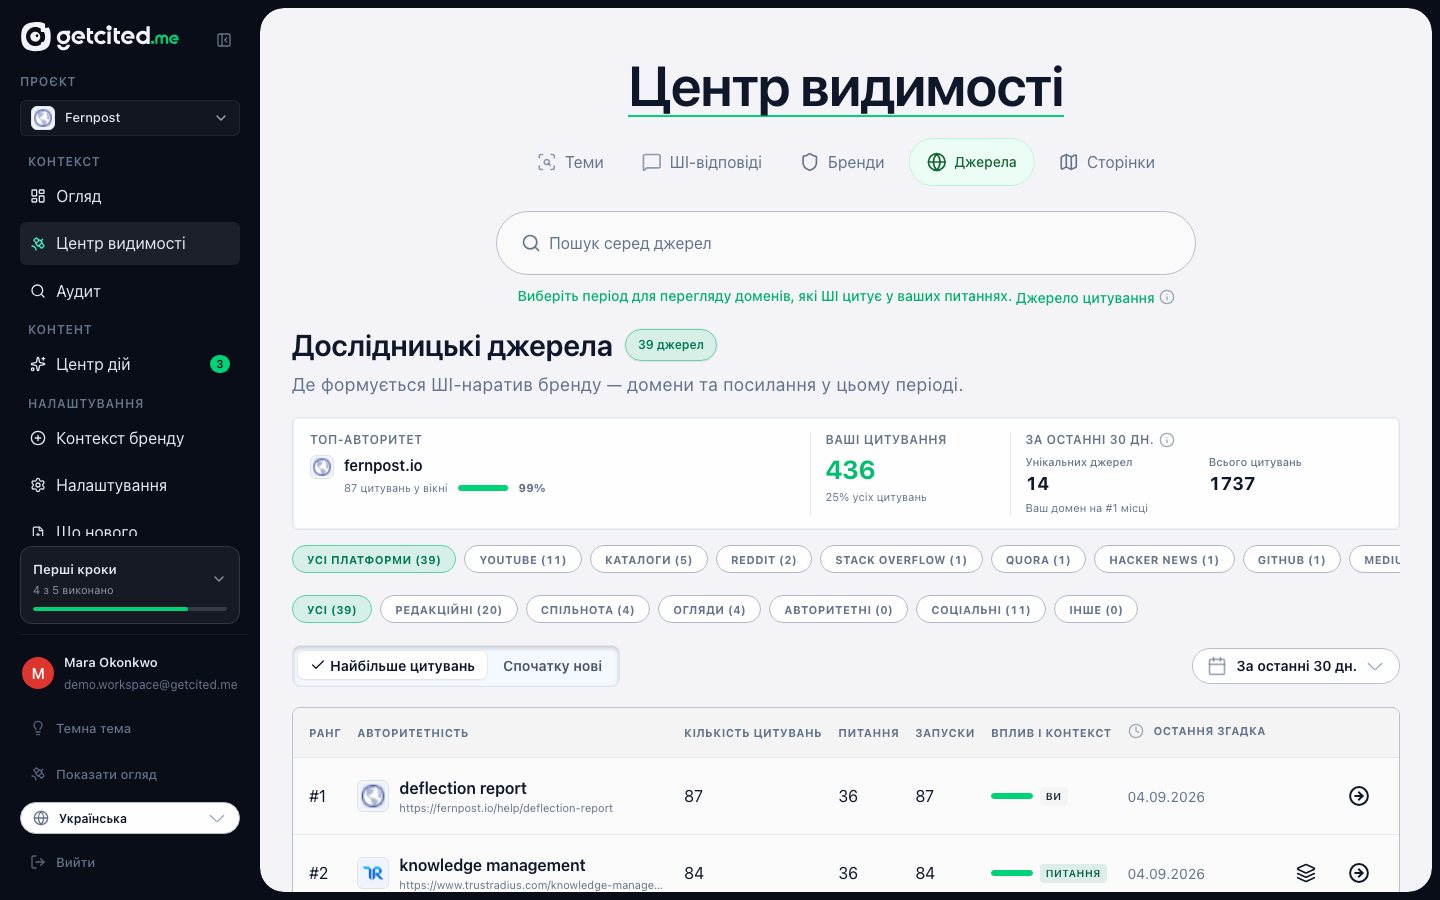This screenshot has width=1440, height=900.
Task: Click influence bar in deflection report row
Action: pos(1012,796)
